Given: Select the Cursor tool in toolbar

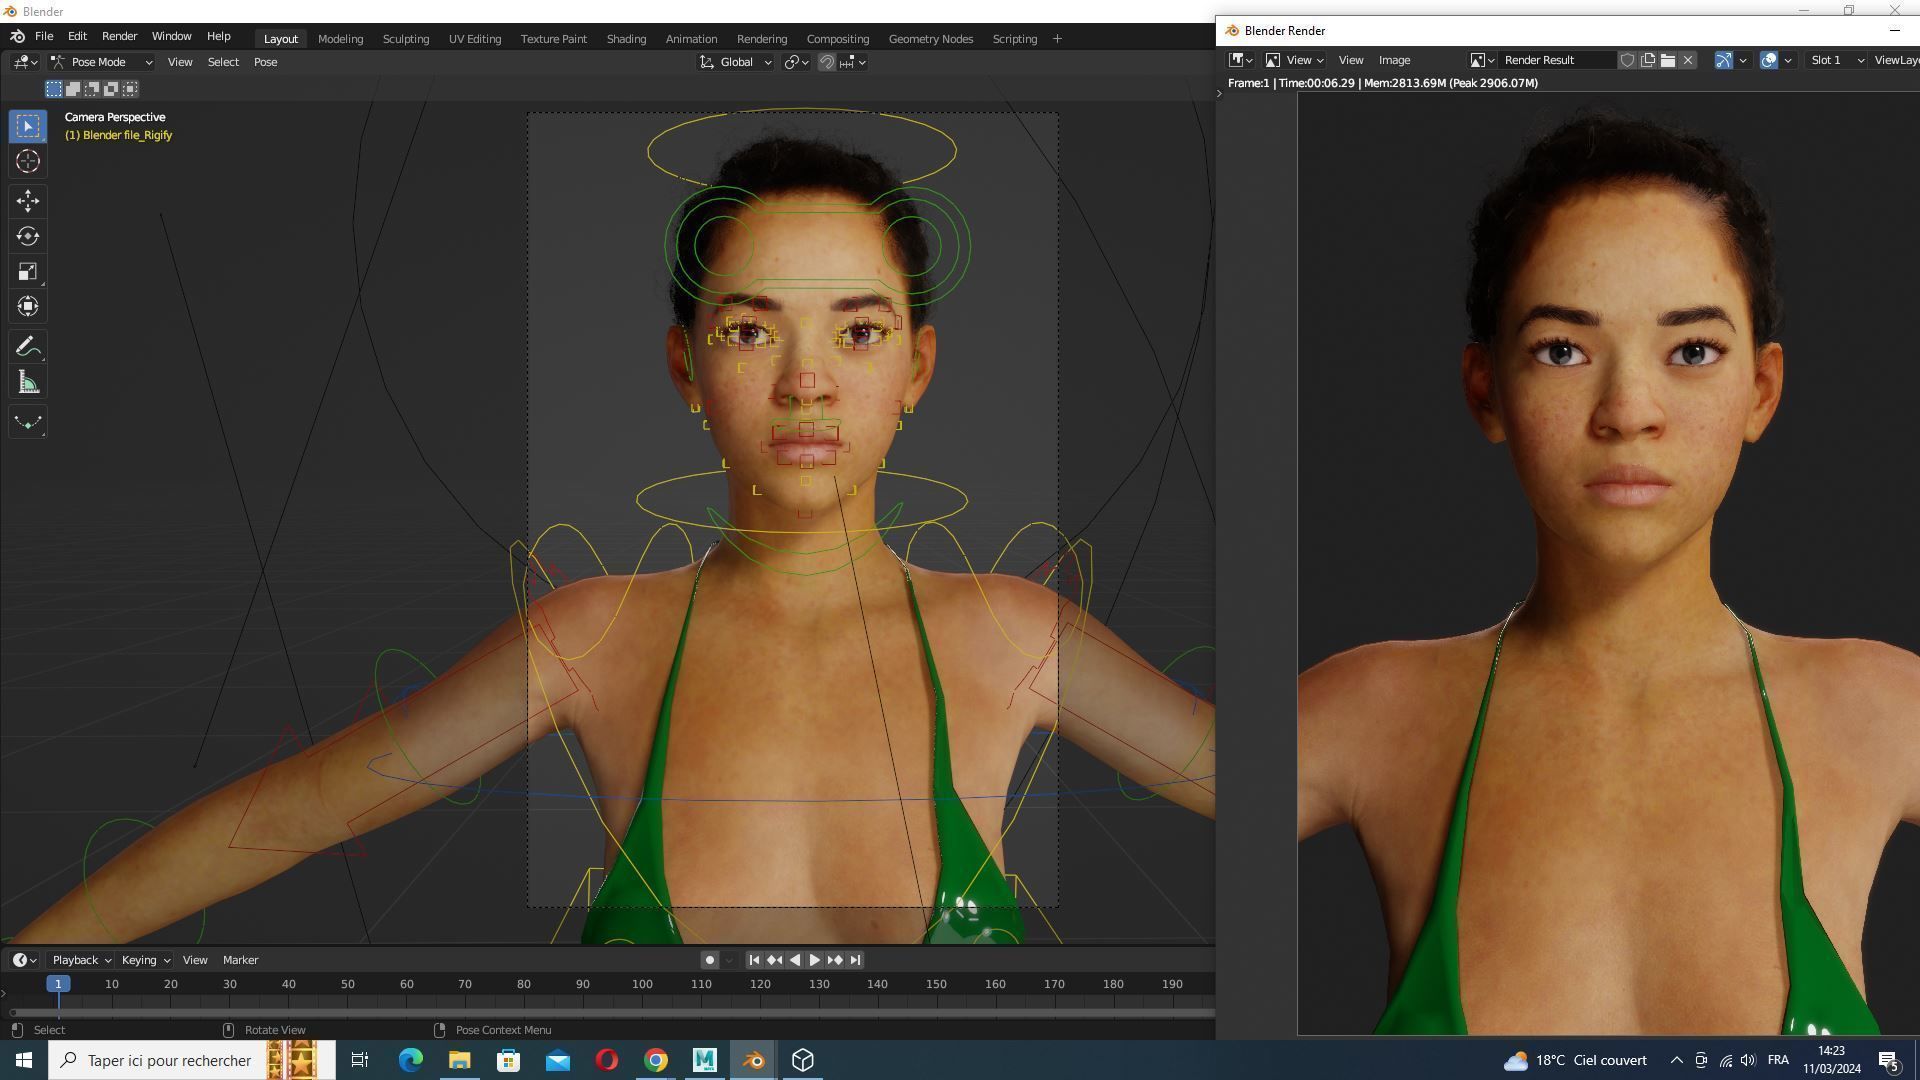Looking at the screenshot, I should (x=28, y=161).
